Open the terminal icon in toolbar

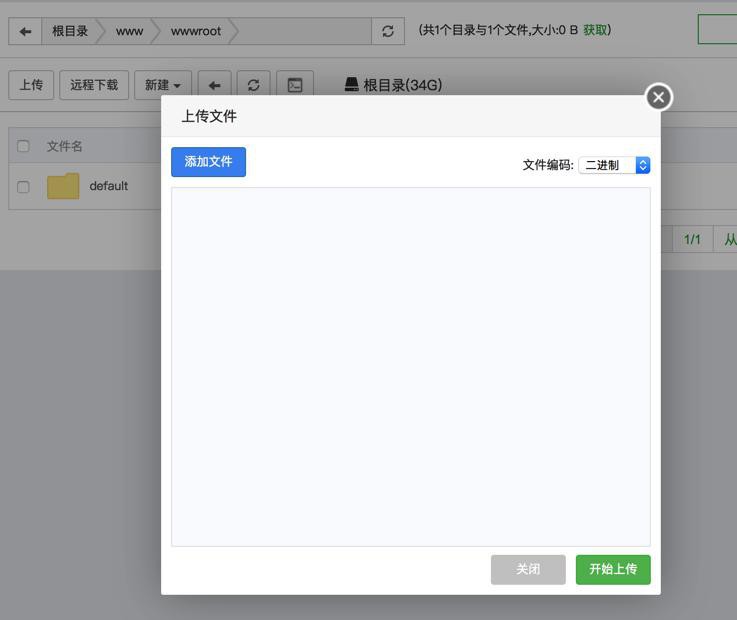pos(295,85)
